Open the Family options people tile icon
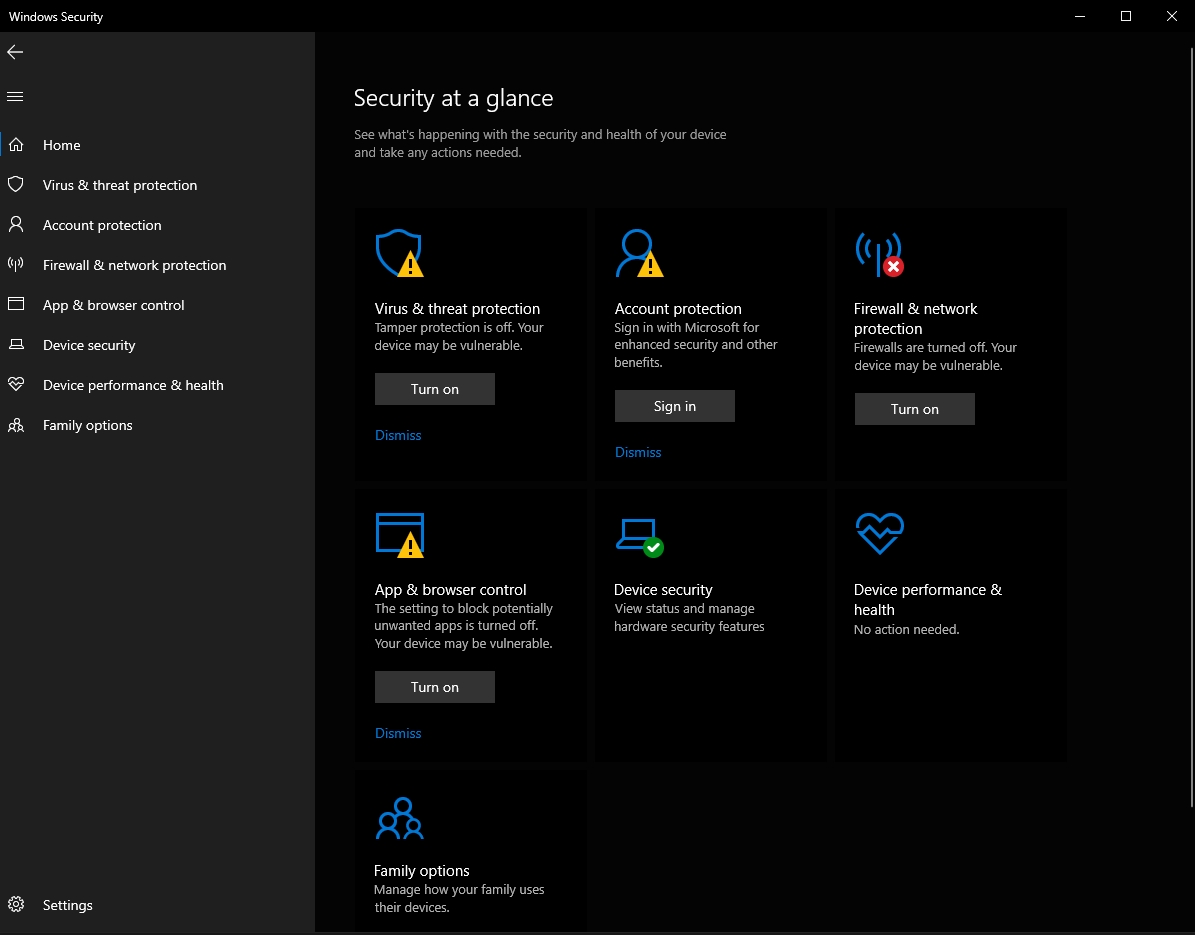The image size is (1195, 935). click(399, 818)
